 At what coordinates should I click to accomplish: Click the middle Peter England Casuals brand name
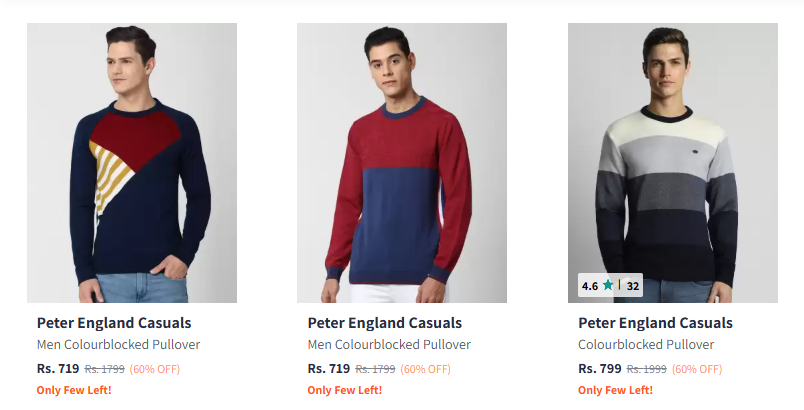385,323
